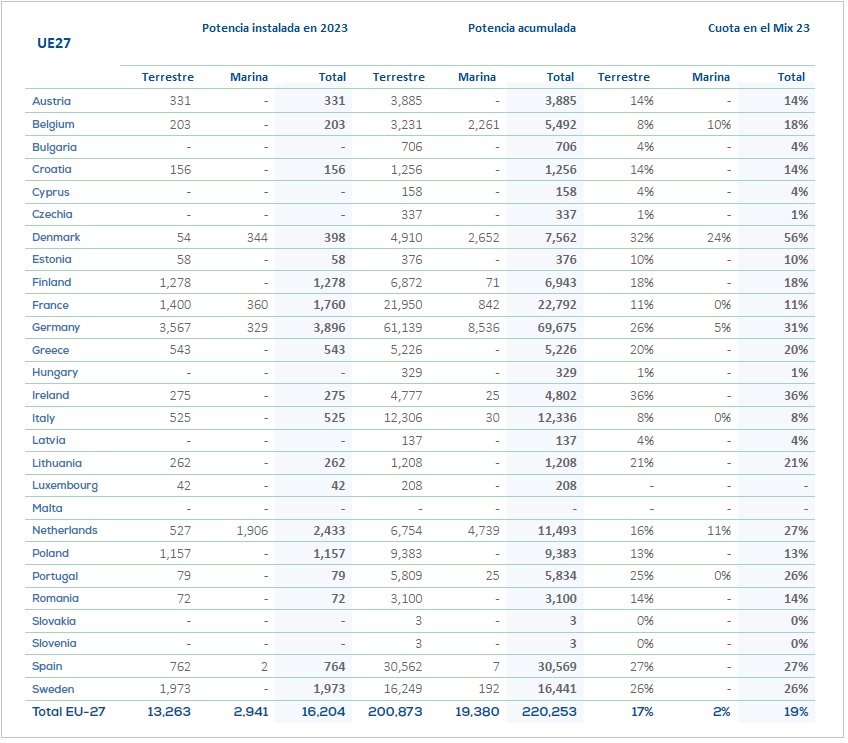848x743 pixels.
Task: Select the 16,204 total installed in 2023
Action: pos(321,712)
